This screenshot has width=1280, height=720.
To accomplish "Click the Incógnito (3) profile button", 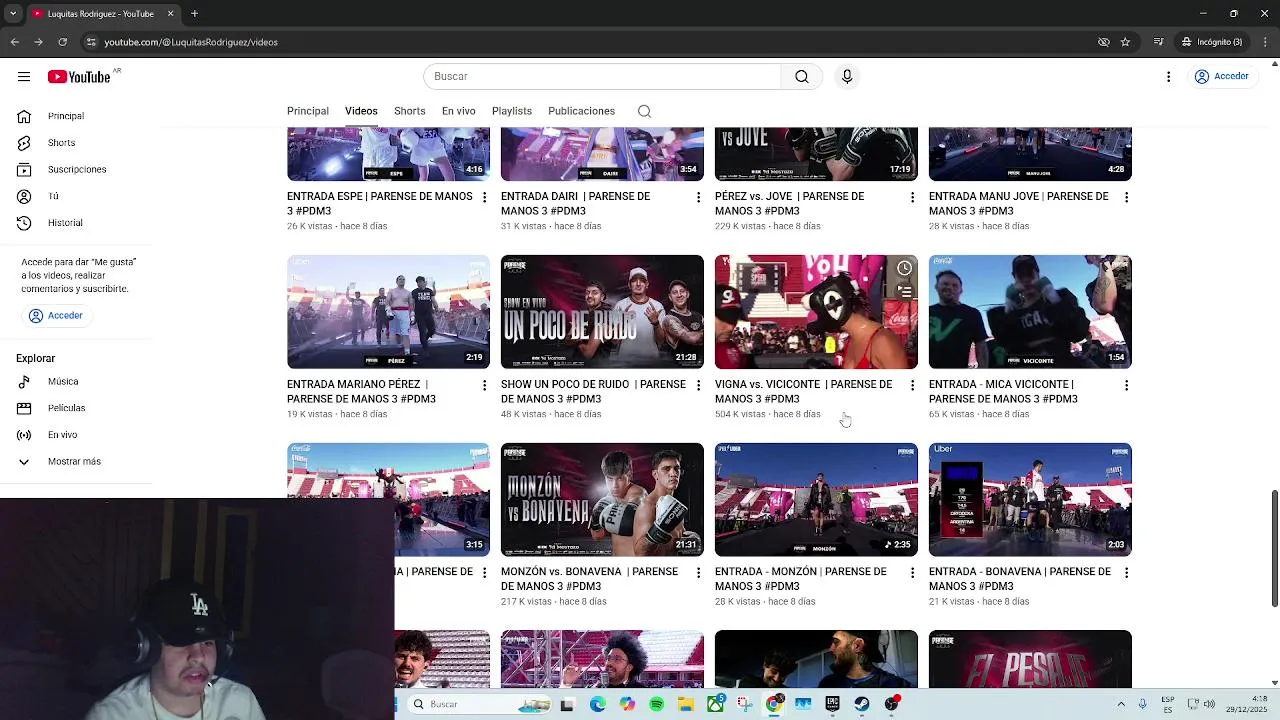I will 1211,42.
